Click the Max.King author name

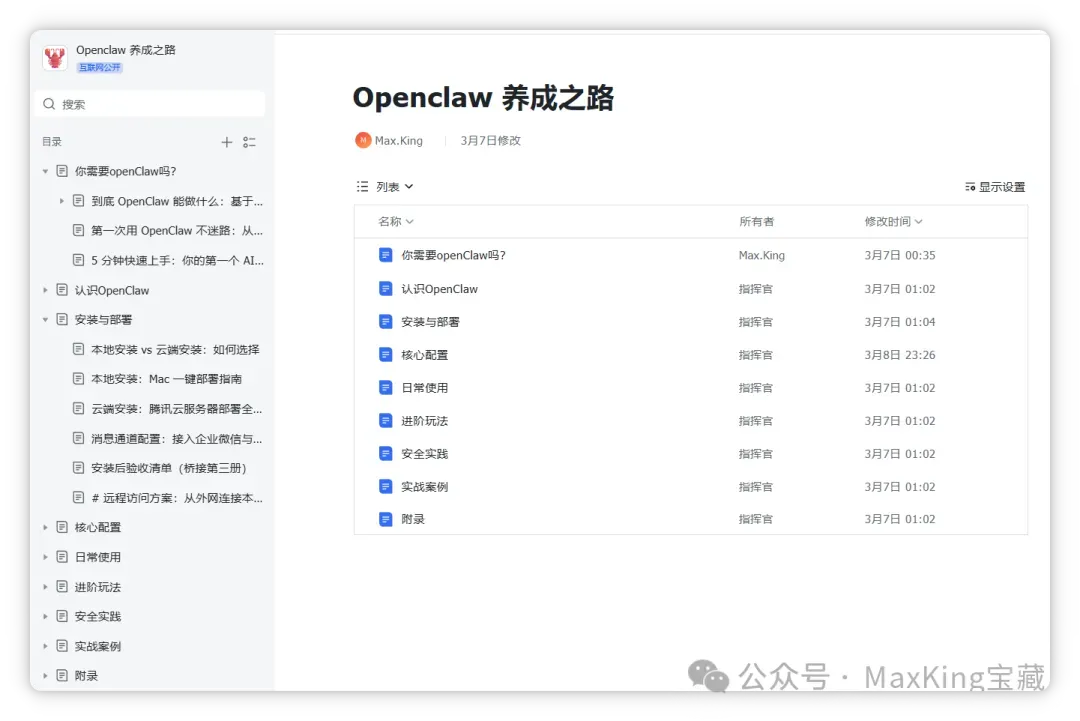(399, 140)
